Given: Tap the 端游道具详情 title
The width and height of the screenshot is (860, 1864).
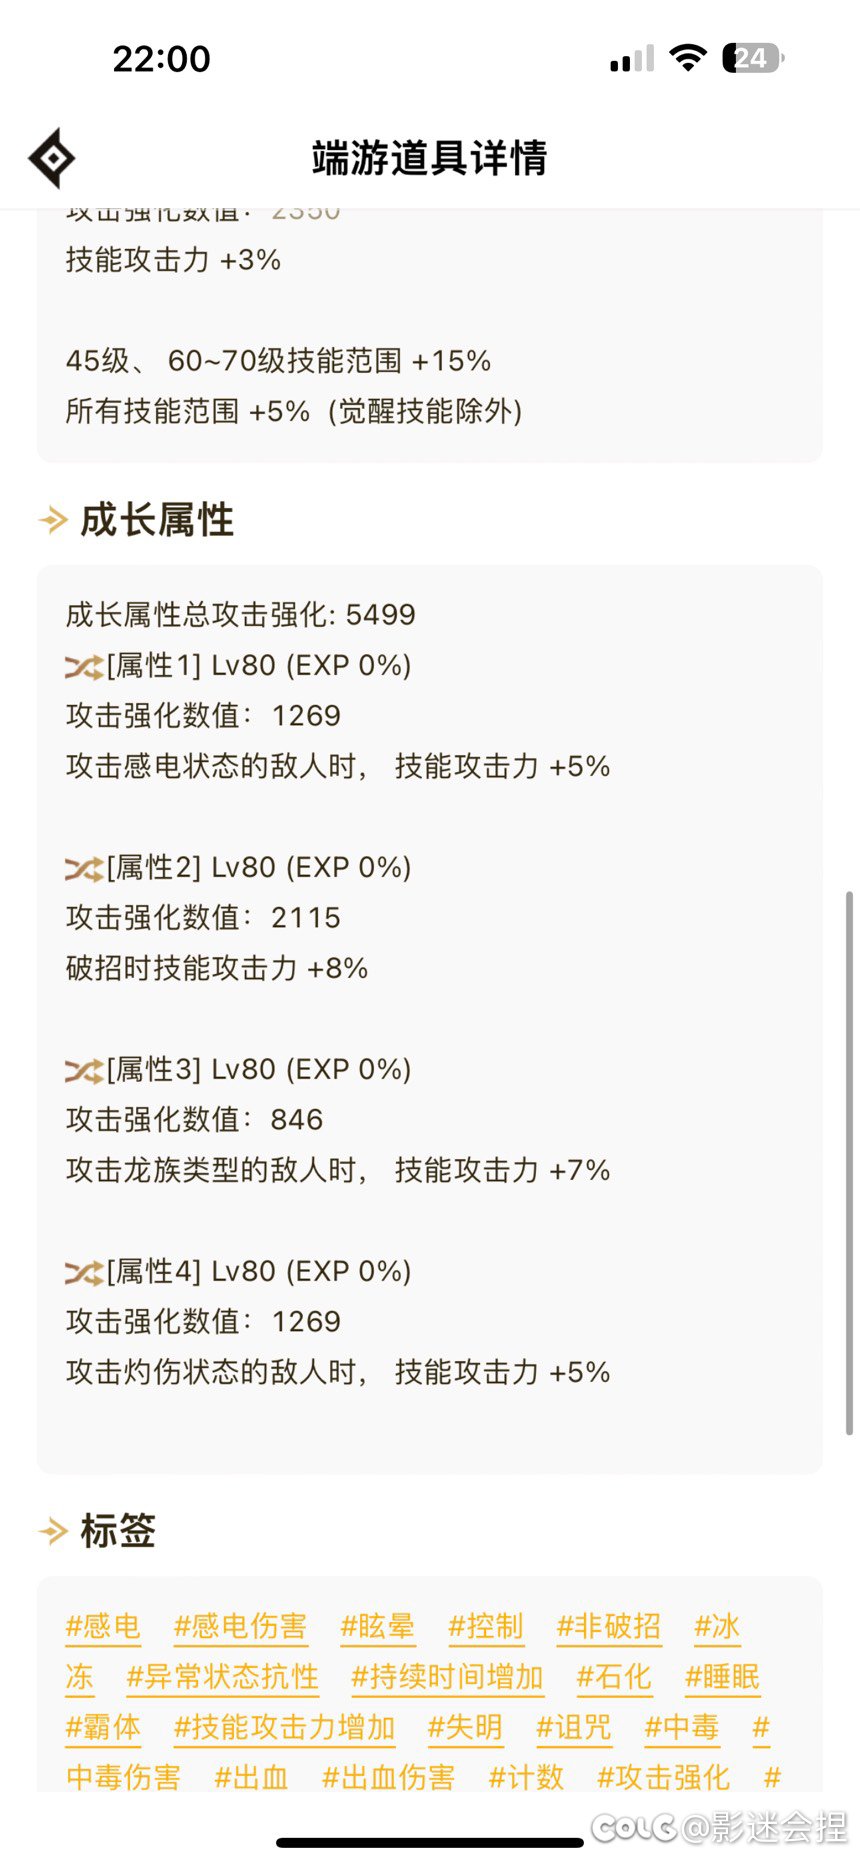Looking at the screenshot, I should (x=430, y=158).
